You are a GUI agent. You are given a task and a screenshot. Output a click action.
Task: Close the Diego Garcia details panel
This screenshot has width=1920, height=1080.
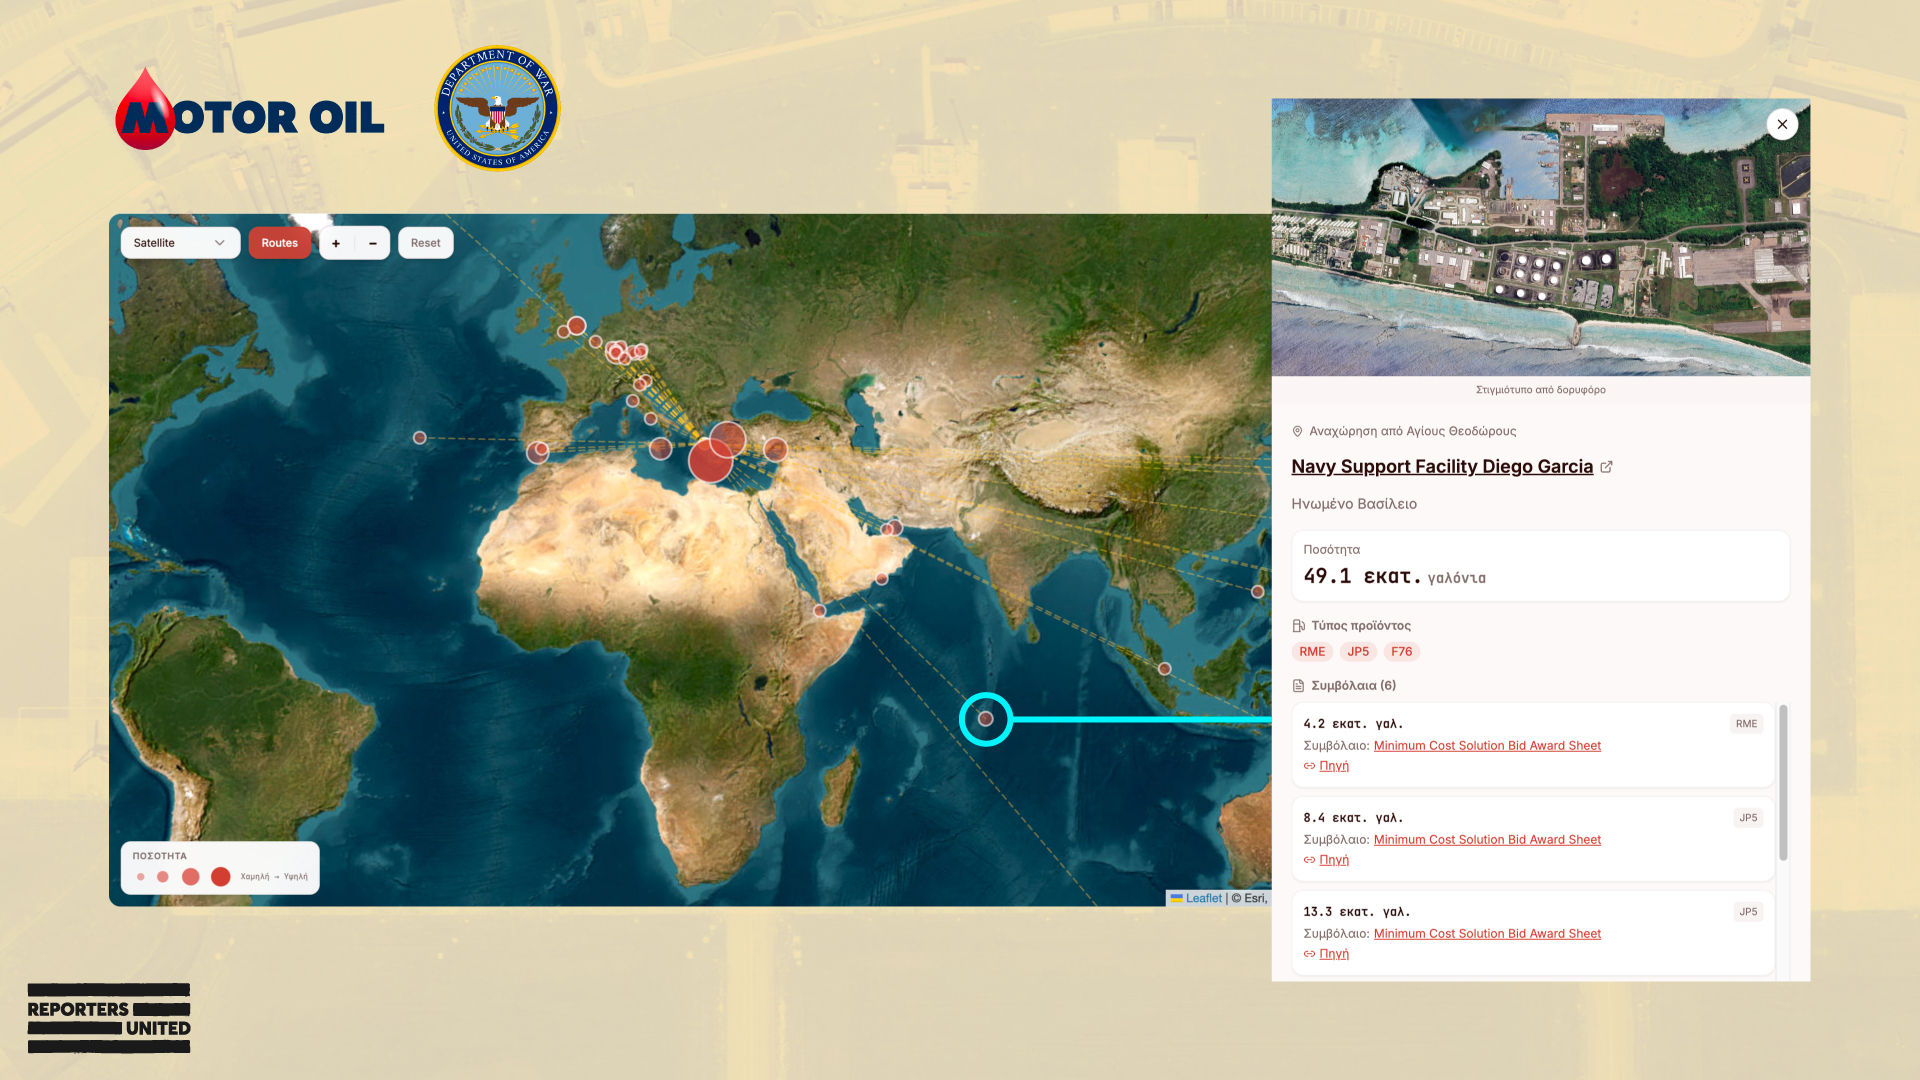1782,124
